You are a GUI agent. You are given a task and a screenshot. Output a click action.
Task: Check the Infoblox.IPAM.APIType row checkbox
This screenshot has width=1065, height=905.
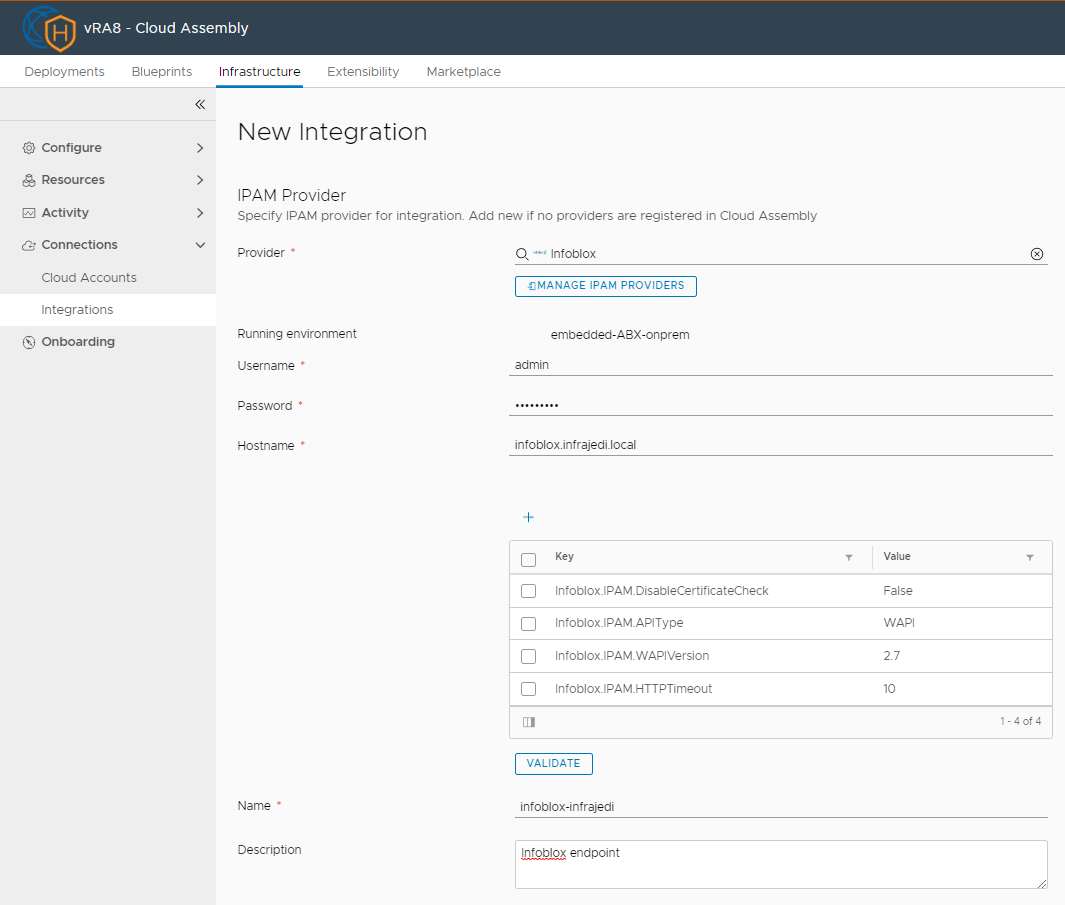point(528,623)
